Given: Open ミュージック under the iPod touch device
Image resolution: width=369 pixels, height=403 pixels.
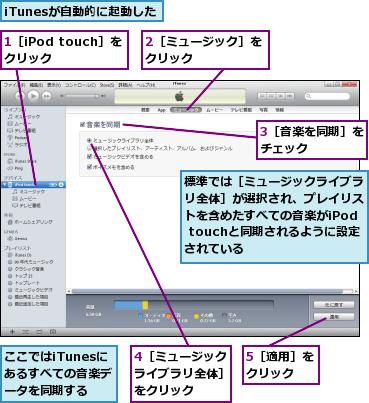Looking at the screenshot, I should coord(29,192).
